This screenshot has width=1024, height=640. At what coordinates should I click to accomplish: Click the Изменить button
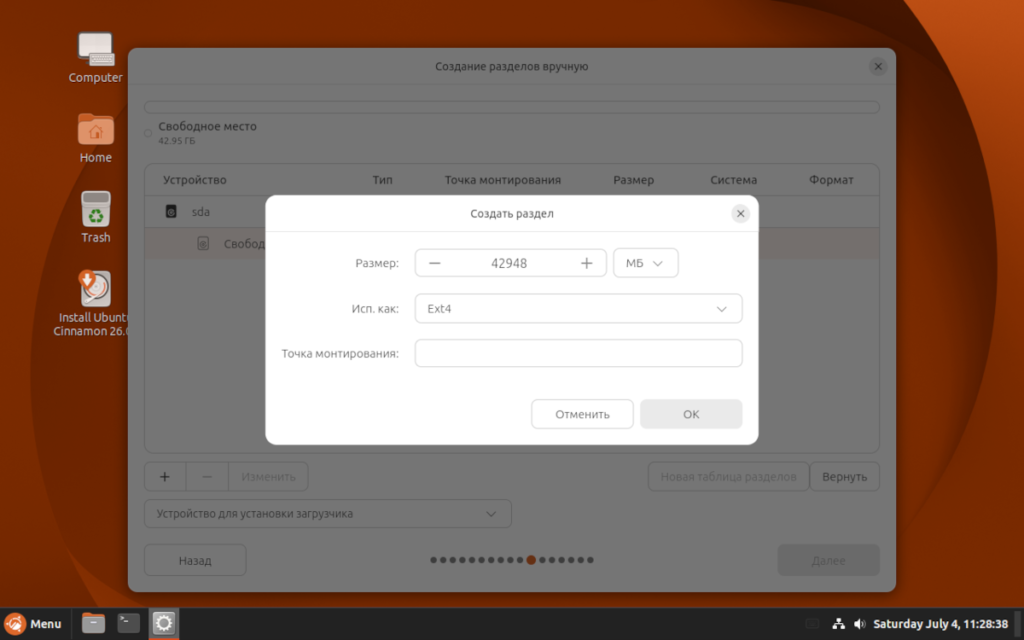tap(268, 477)
